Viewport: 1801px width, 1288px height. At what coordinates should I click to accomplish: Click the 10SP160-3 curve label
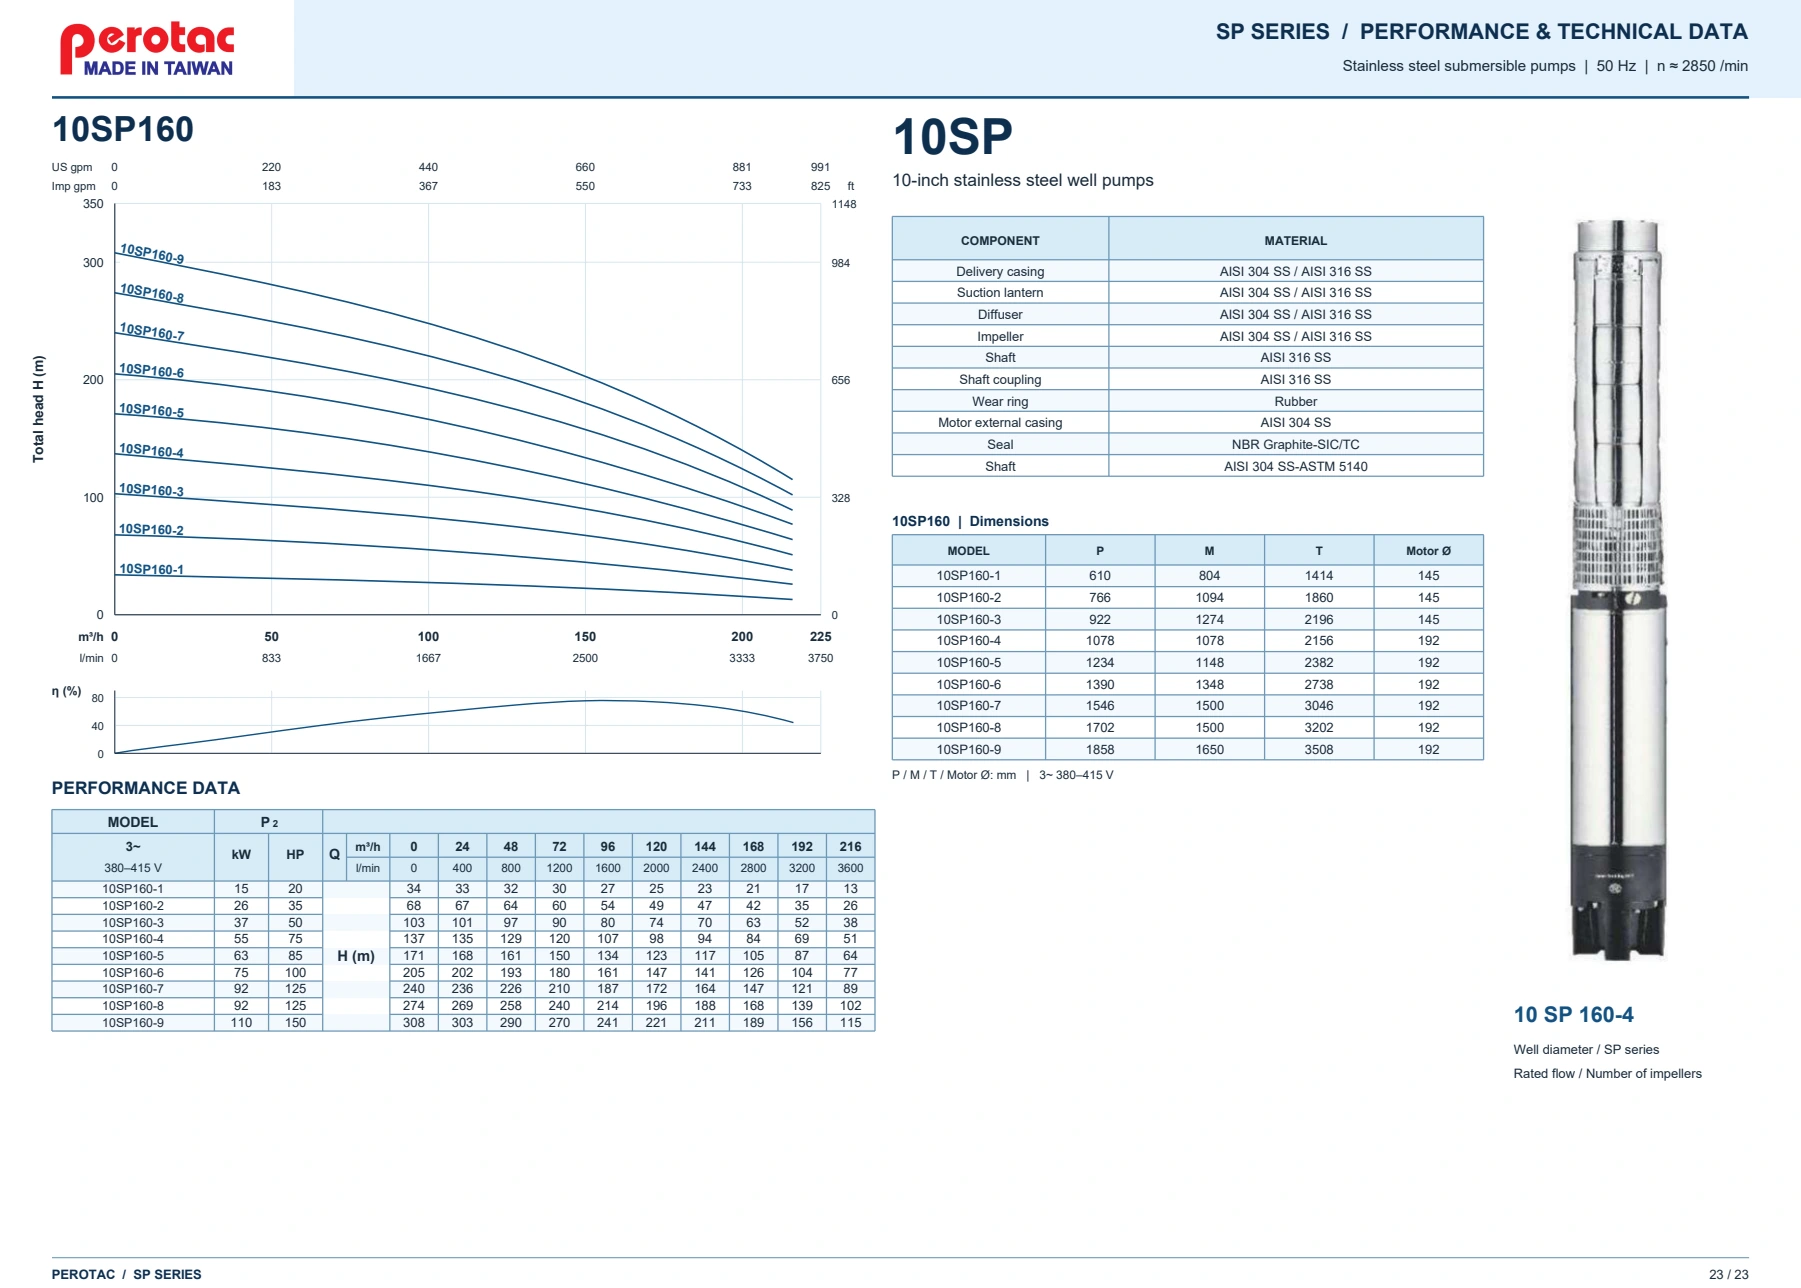tap(152, 490)
